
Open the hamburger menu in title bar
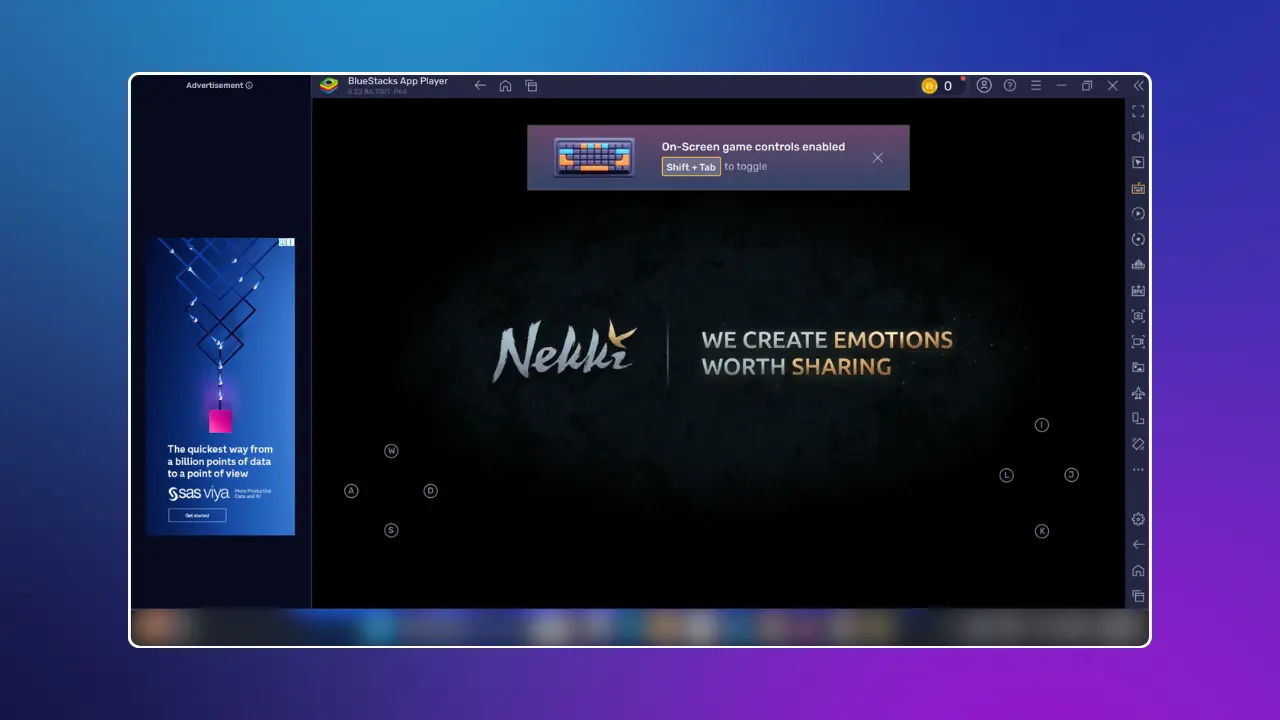tap(1036, 86)
